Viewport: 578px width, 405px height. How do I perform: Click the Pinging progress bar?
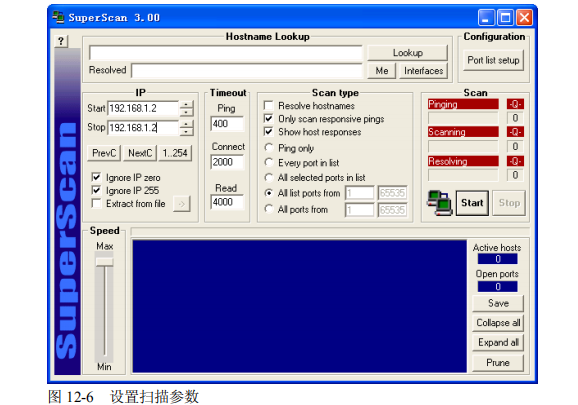pos(463,118)
